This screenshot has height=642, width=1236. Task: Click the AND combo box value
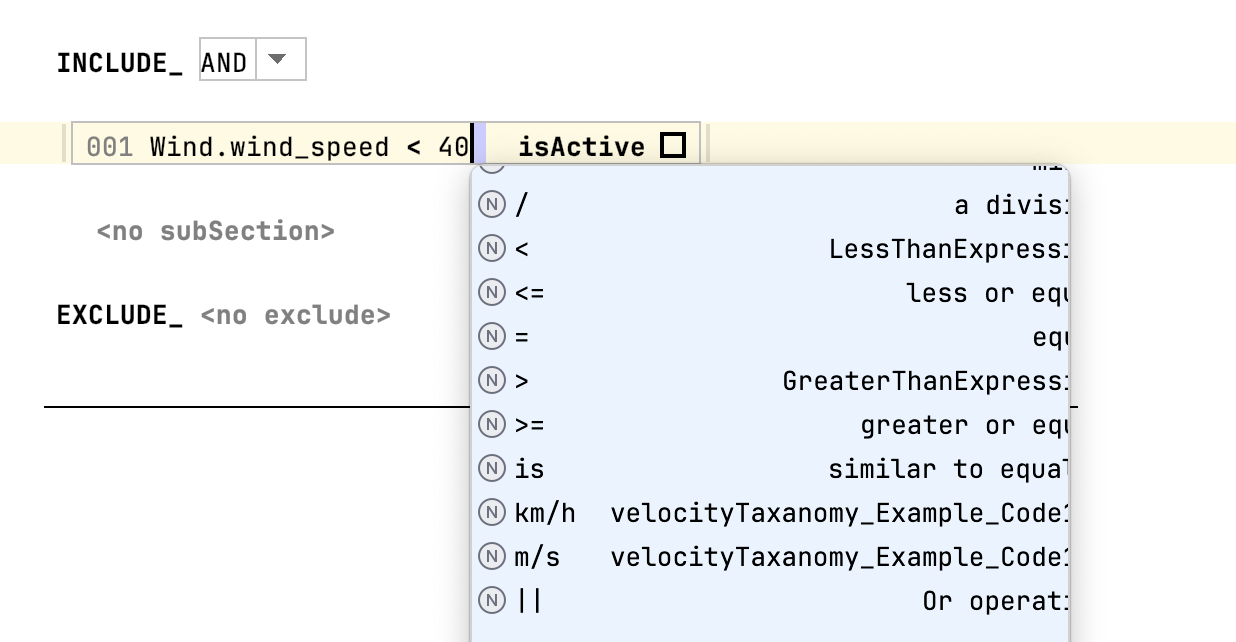[225, 63]
